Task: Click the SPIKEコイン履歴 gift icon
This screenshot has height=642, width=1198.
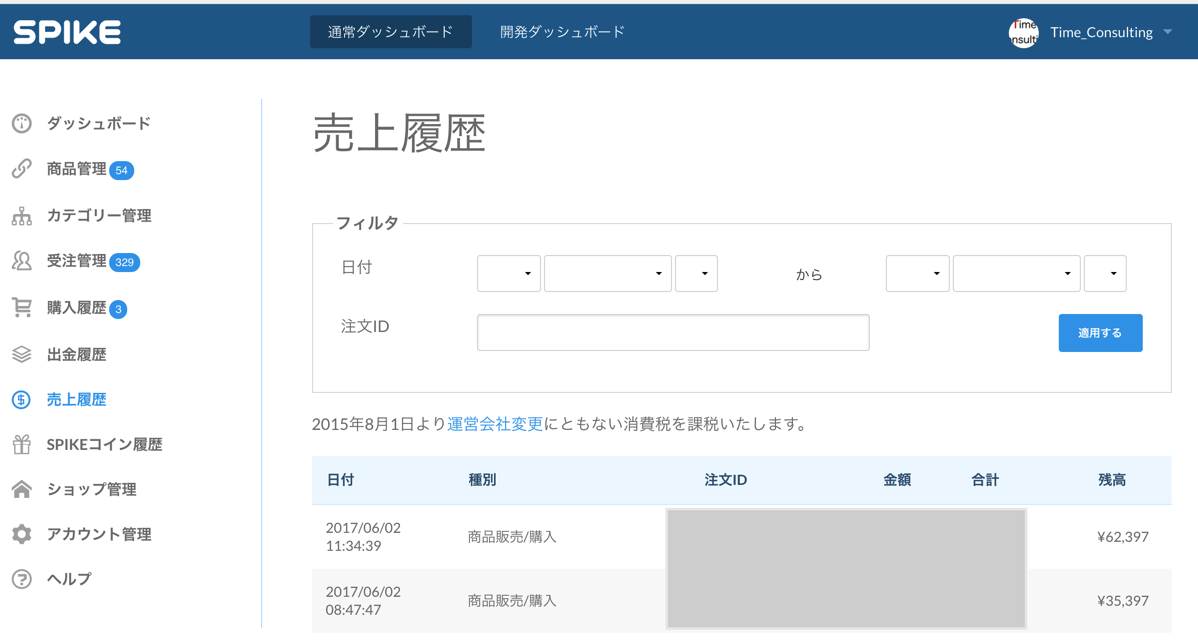Action: [x=21, y=444]
